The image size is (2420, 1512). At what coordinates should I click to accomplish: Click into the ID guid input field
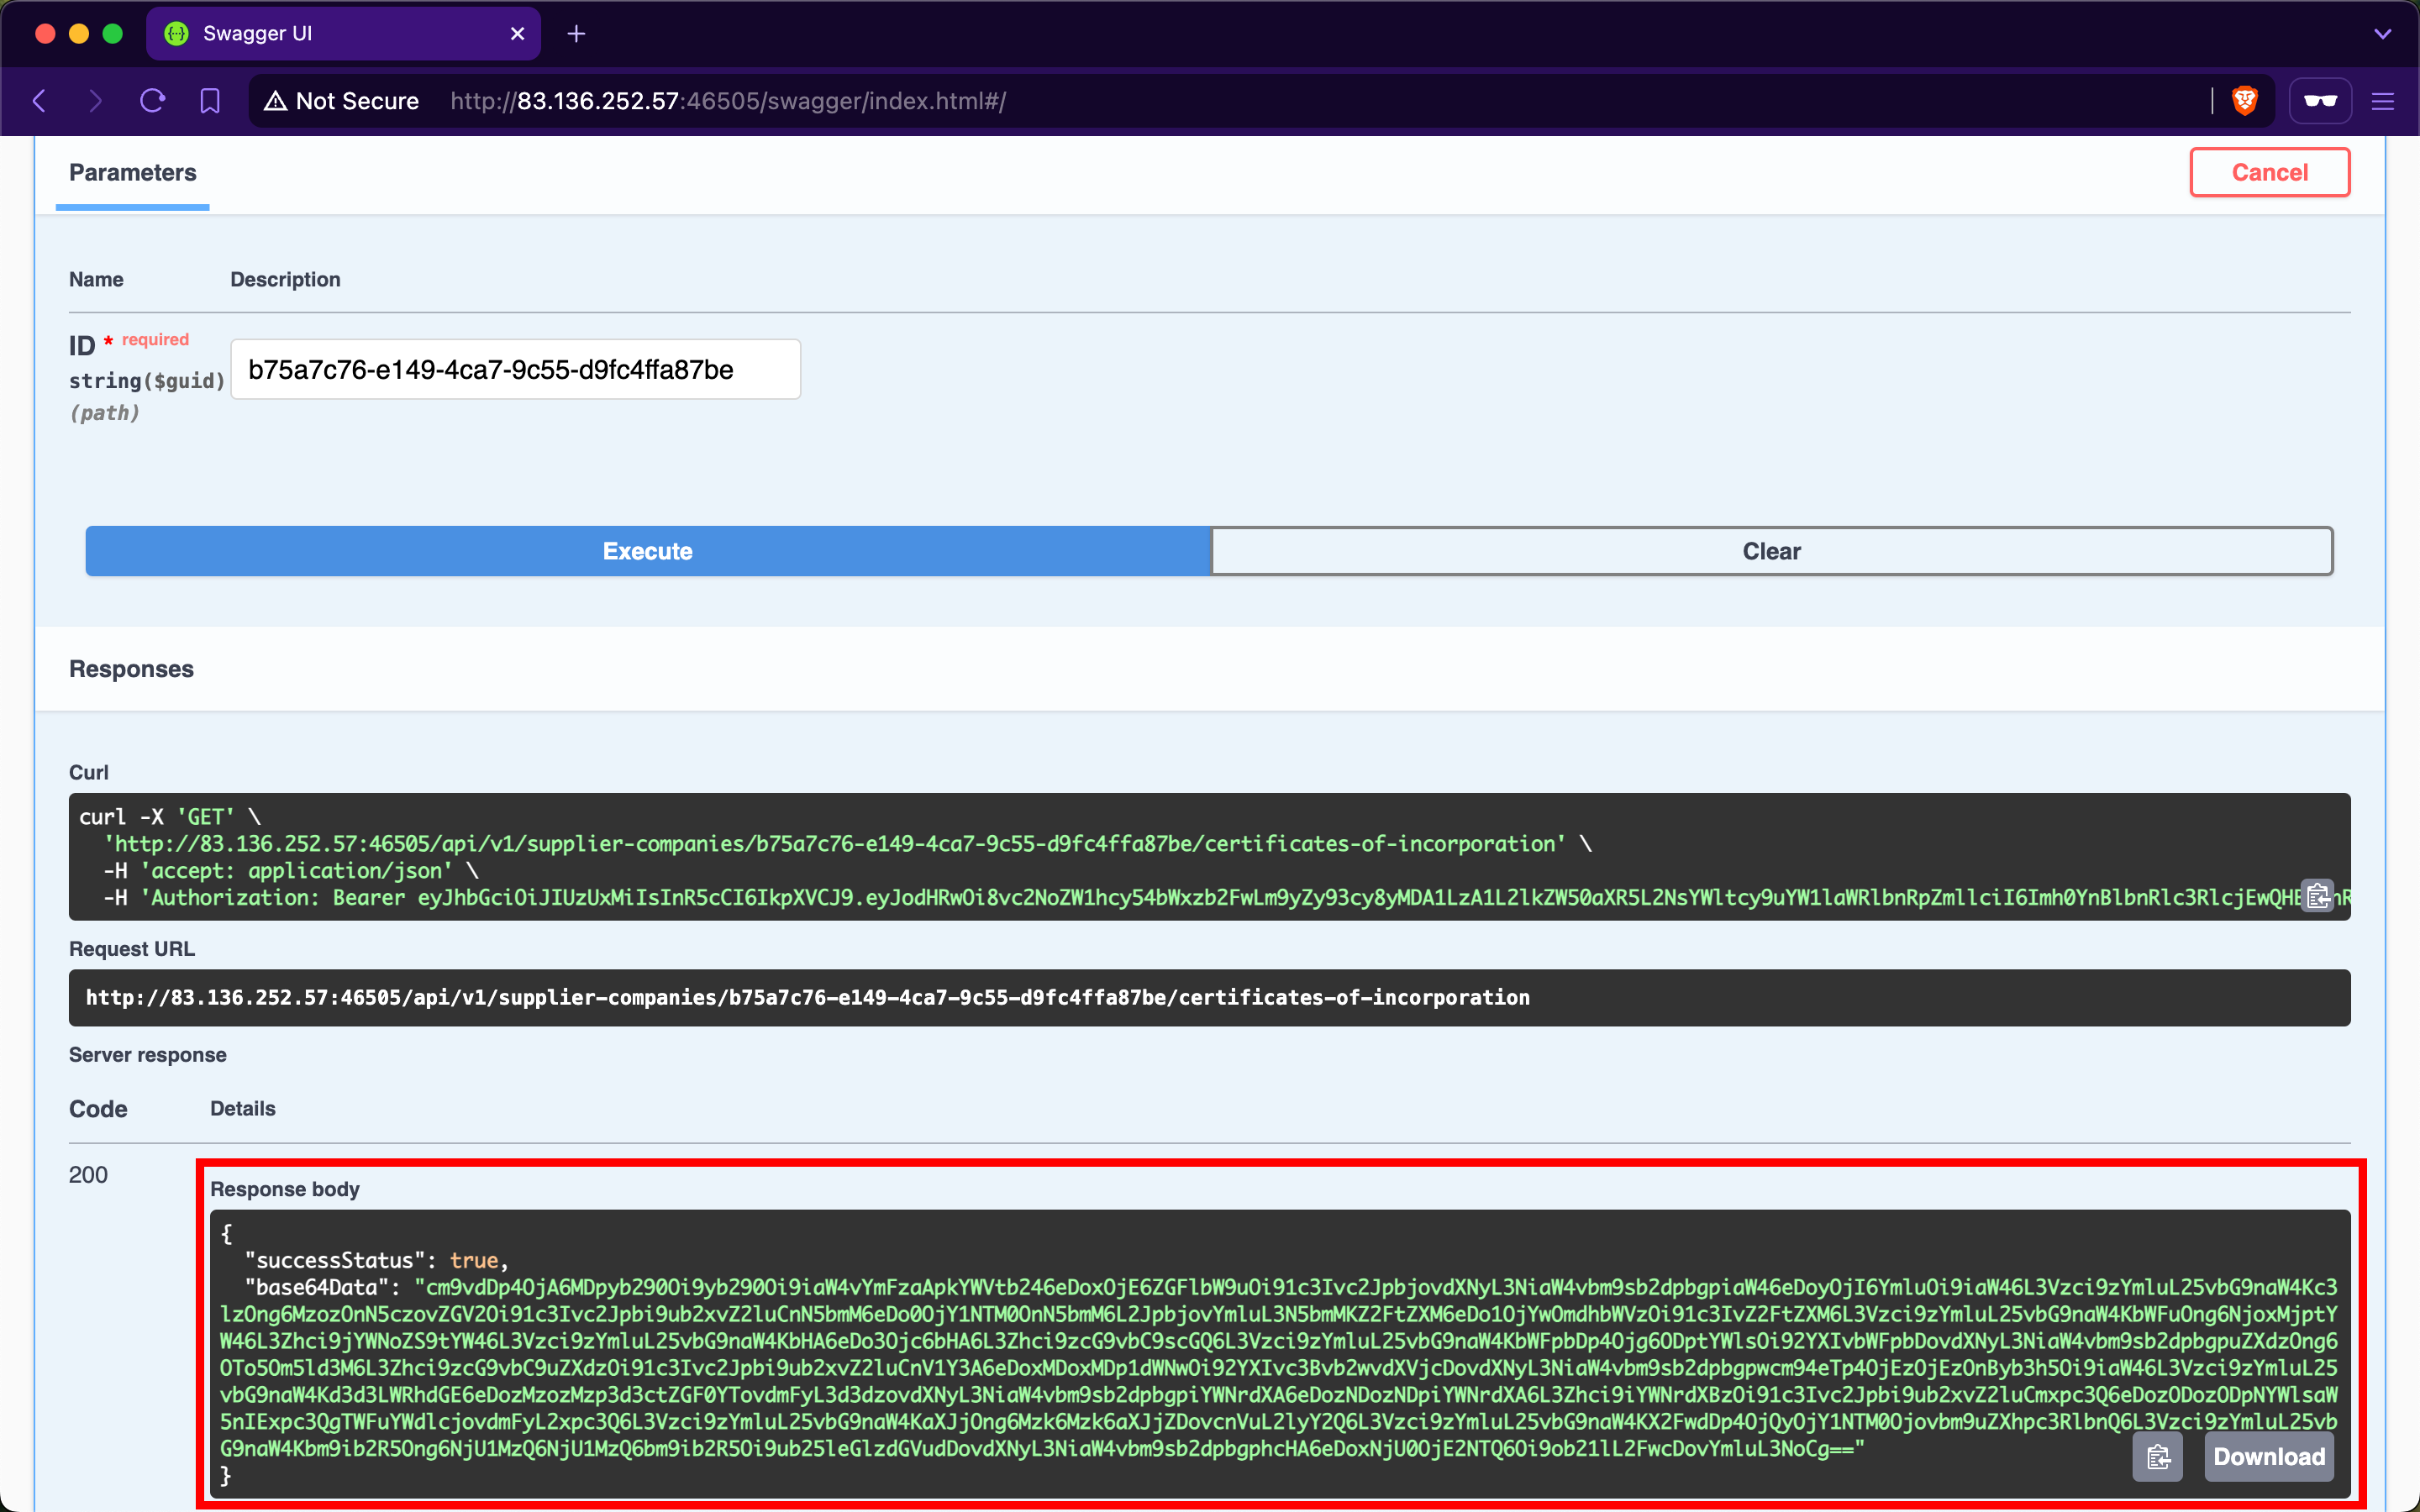click(515, 369)
